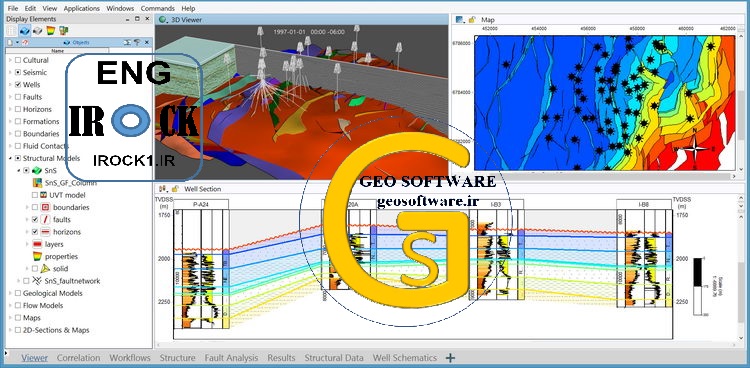
Task: Click the lock icon in Map header
Action: click(x=472, y=20)
